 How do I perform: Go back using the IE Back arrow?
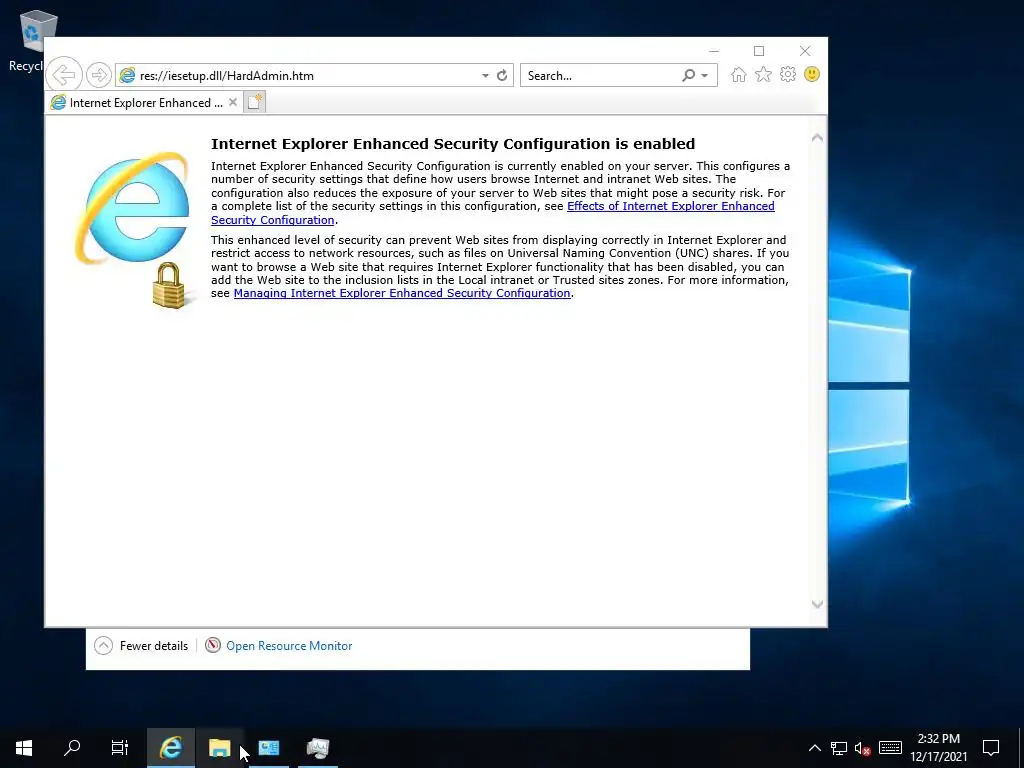(64, 75)
